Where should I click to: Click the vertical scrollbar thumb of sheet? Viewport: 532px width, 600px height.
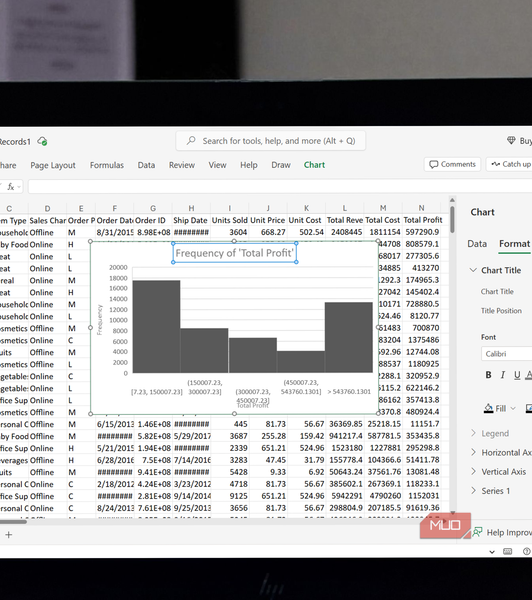[452, 219]
